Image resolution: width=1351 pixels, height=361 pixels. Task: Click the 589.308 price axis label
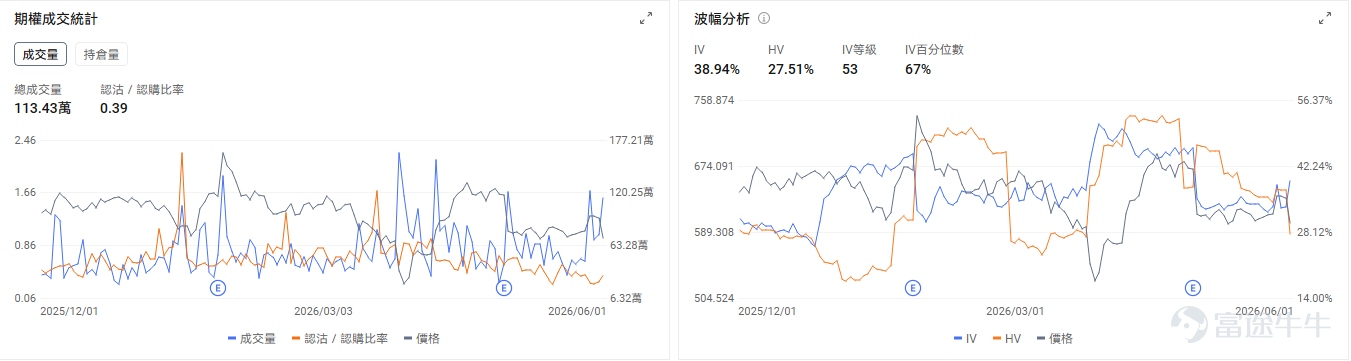coord(713,232)
